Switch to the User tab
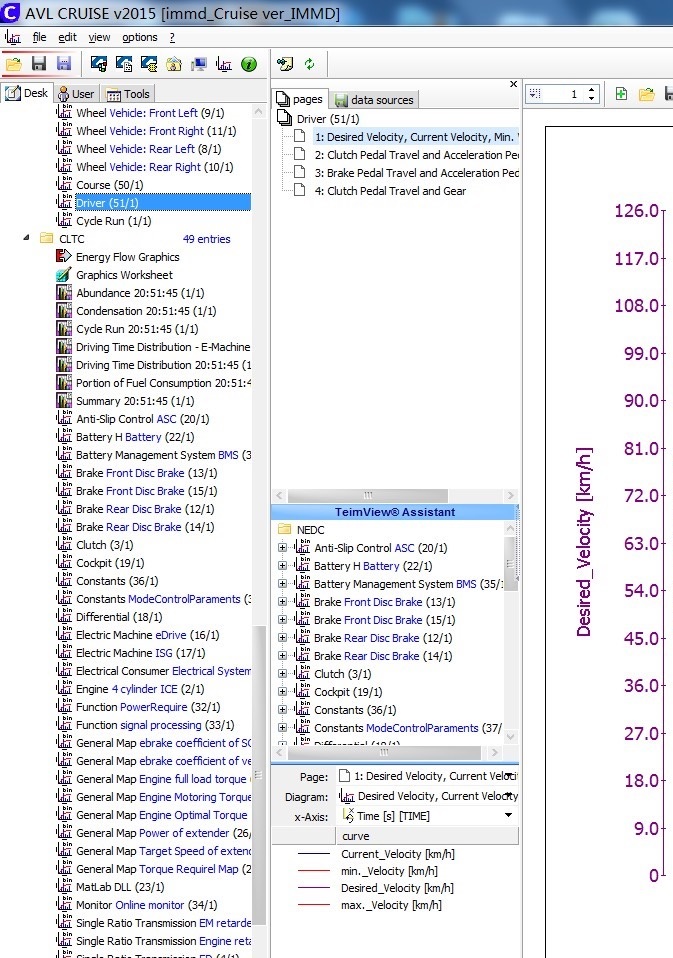The width and height of the screenshot is (673, 958). pyautogui.click(x=76, y=93)
